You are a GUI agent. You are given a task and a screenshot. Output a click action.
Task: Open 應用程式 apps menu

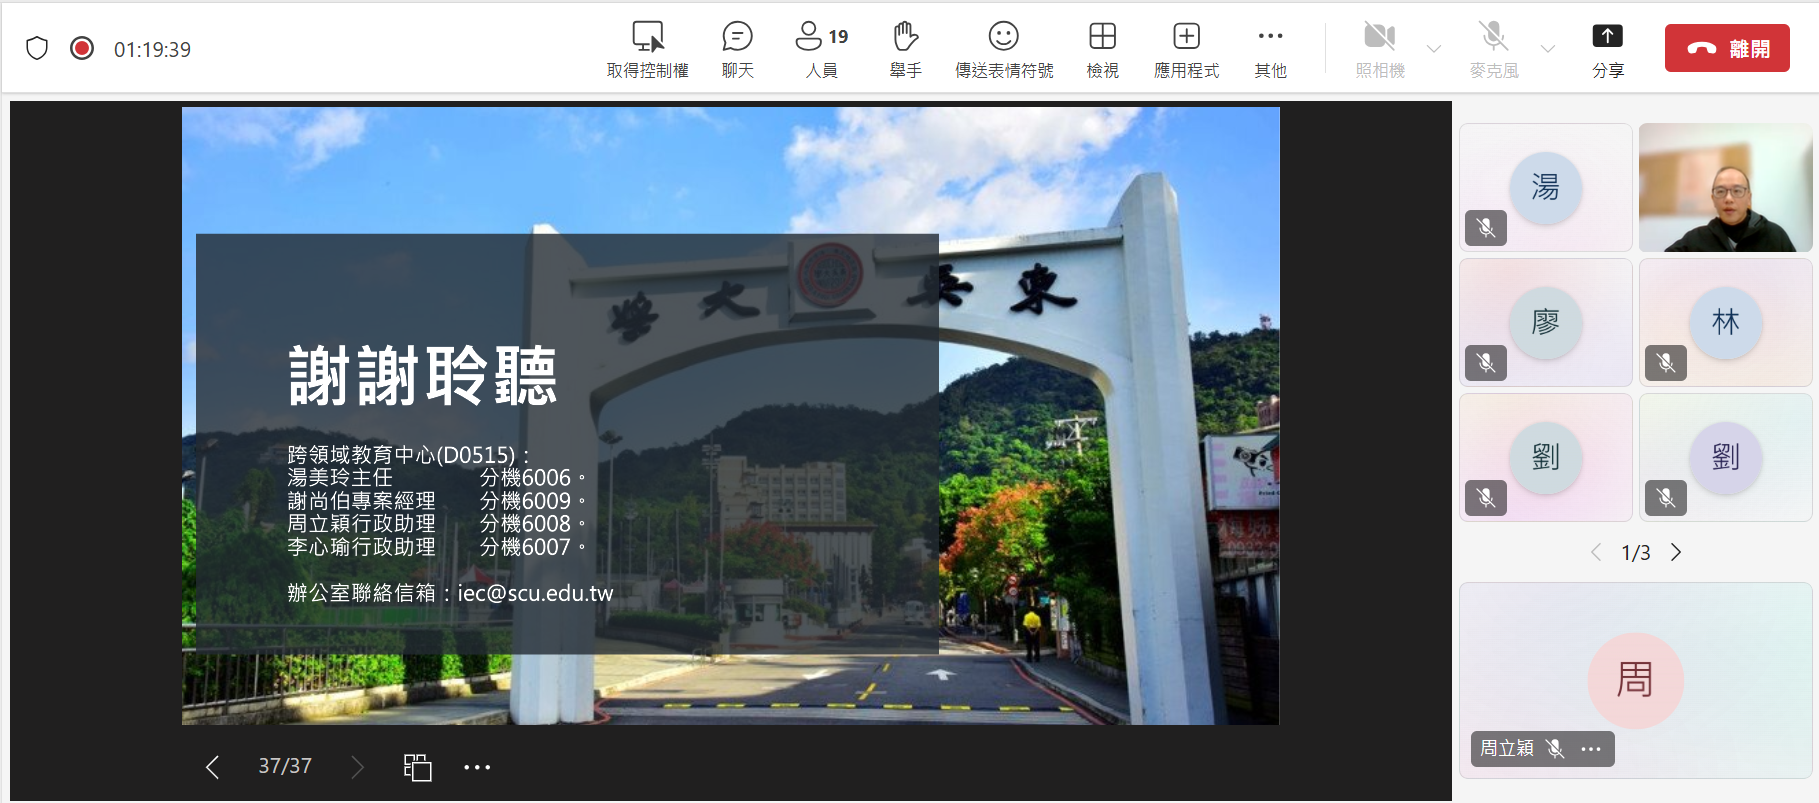1186,49
